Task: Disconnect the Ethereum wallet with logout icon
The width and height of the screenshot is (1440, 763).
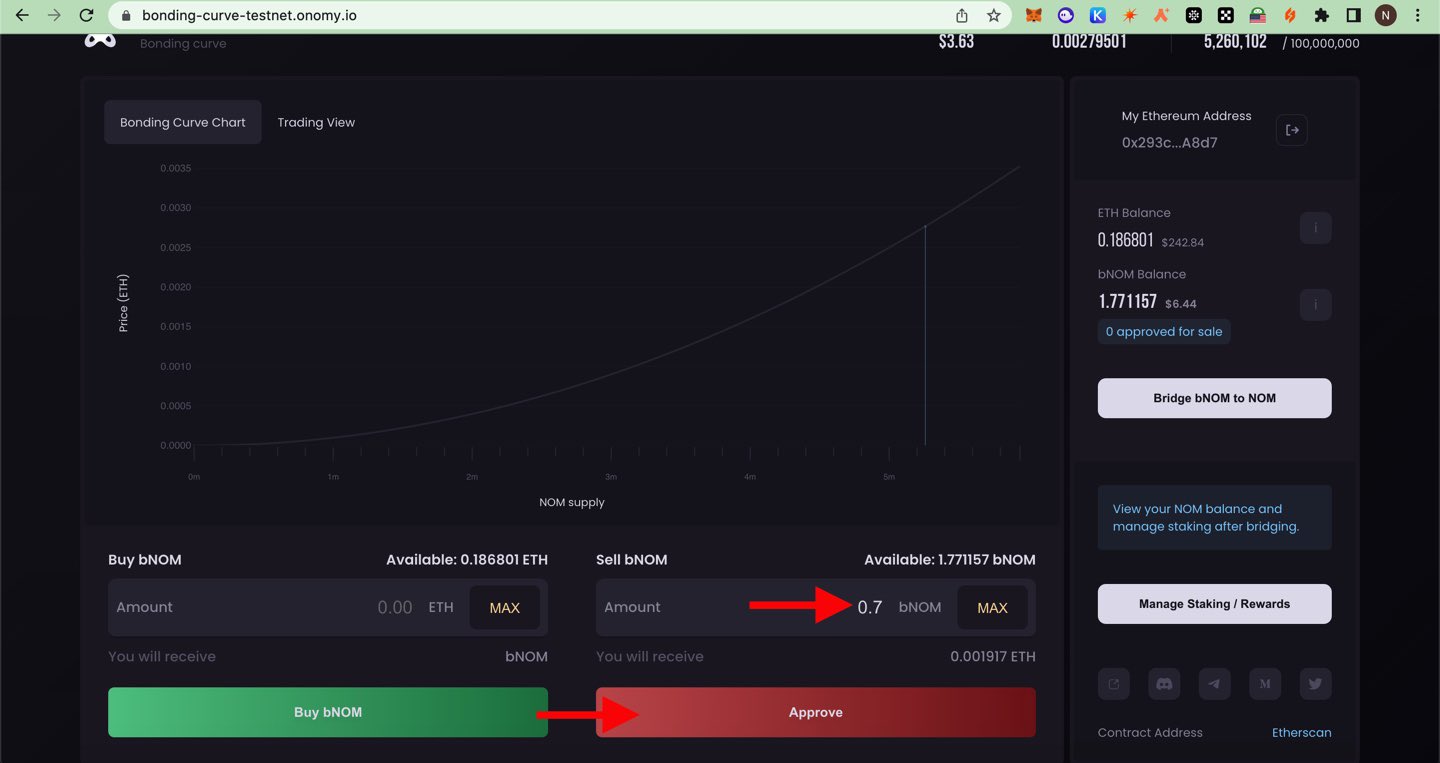Action: pyautogui.click(x=1292, y=130)
